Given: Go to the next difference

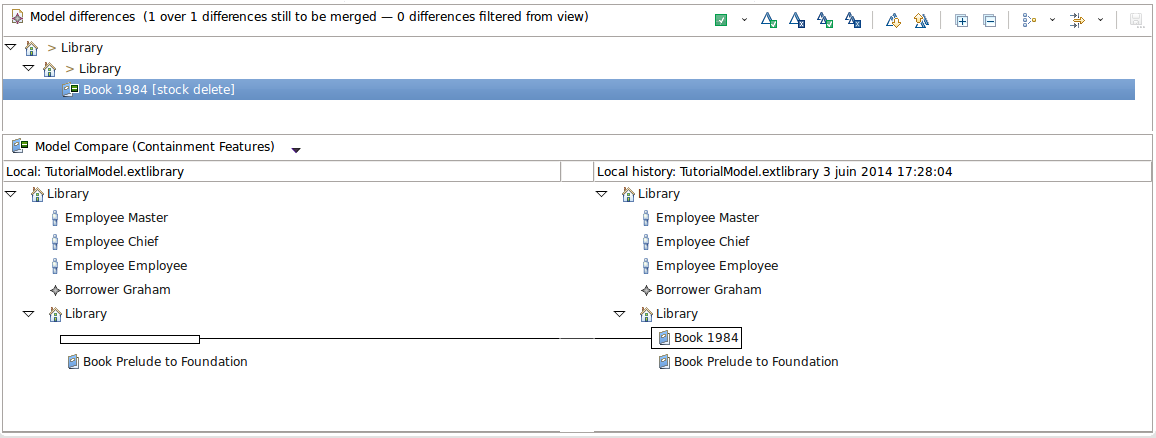Looking at the screenshot, I should tap(894, 20).
